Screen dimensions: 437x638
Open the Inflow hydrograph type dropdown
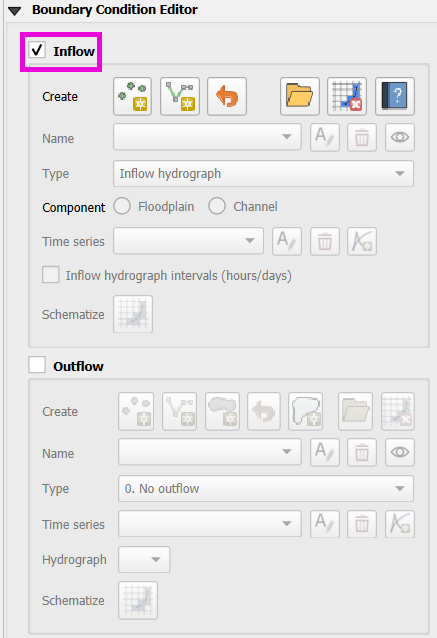click(263, 174)
